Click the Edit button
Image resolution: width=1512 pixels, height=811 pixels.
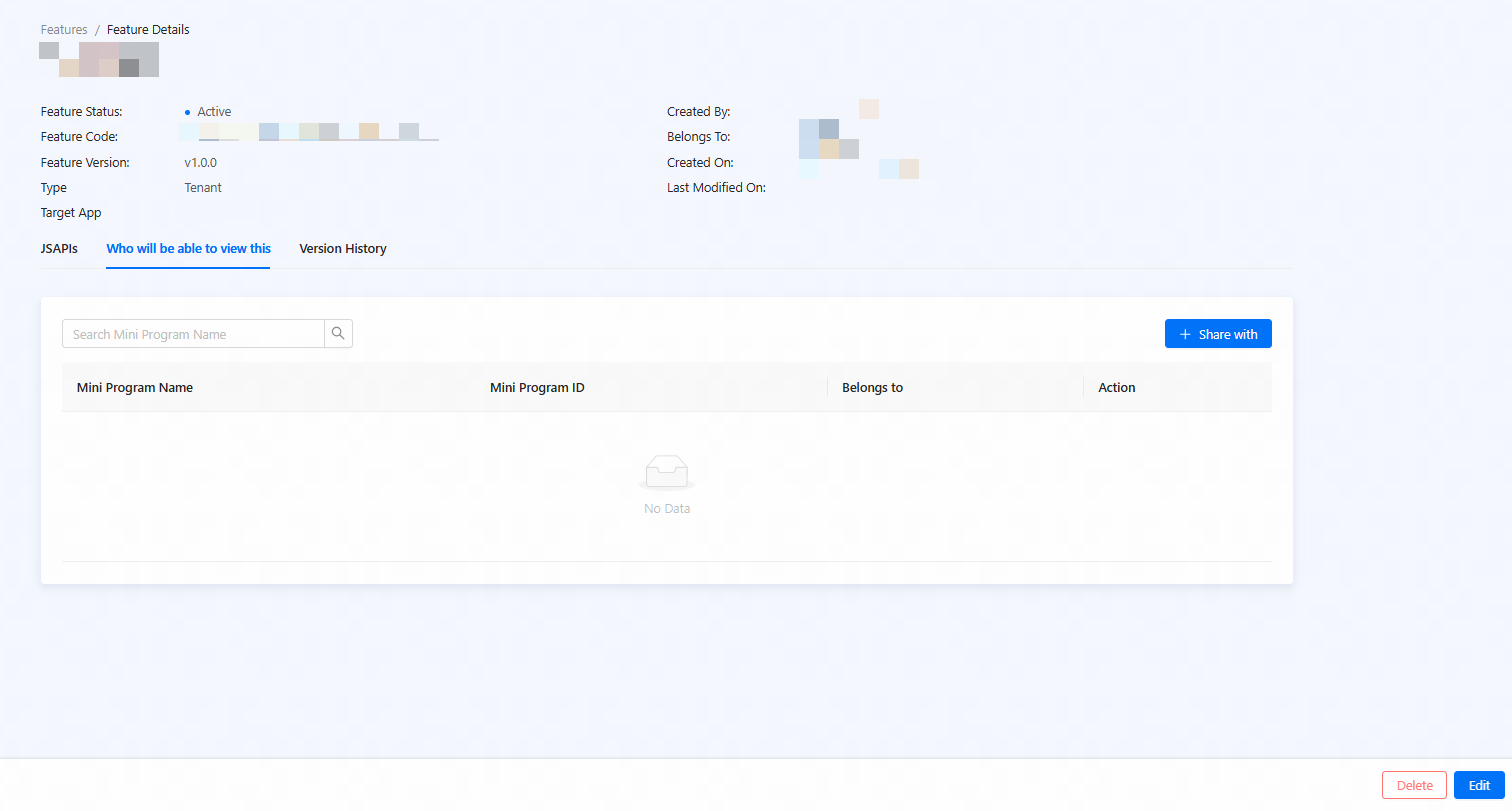coord(1479,785)
